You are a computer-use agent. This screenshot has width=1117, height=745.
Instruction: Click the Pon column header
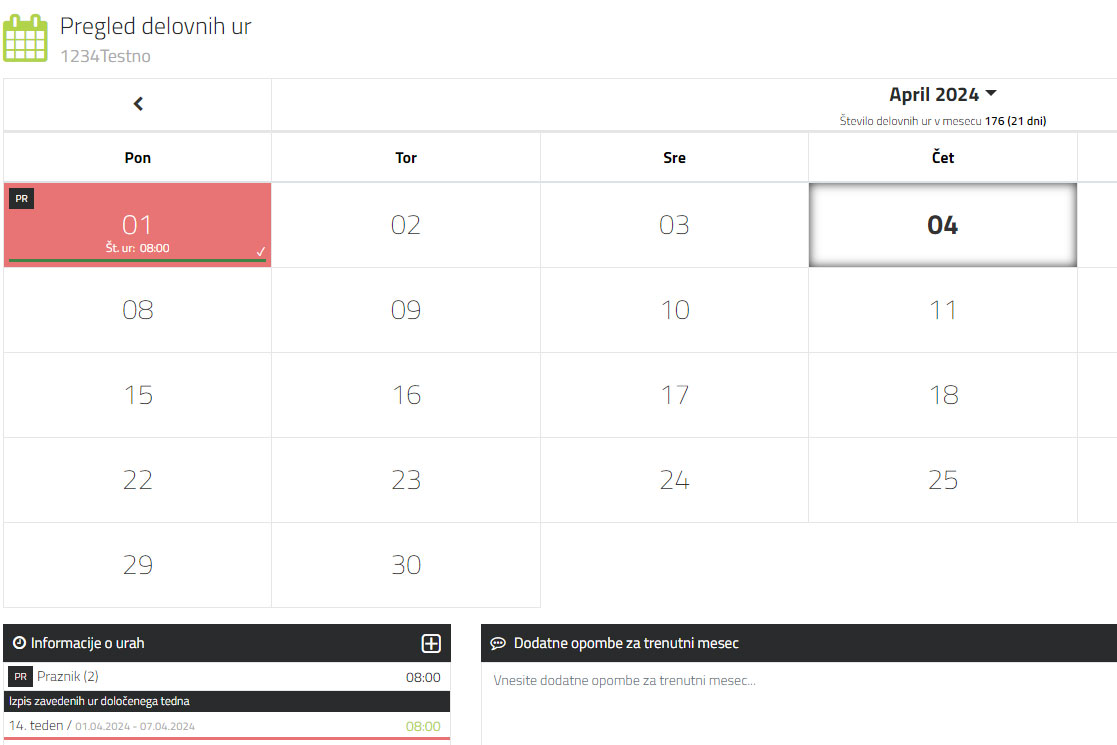click(137, 158)
